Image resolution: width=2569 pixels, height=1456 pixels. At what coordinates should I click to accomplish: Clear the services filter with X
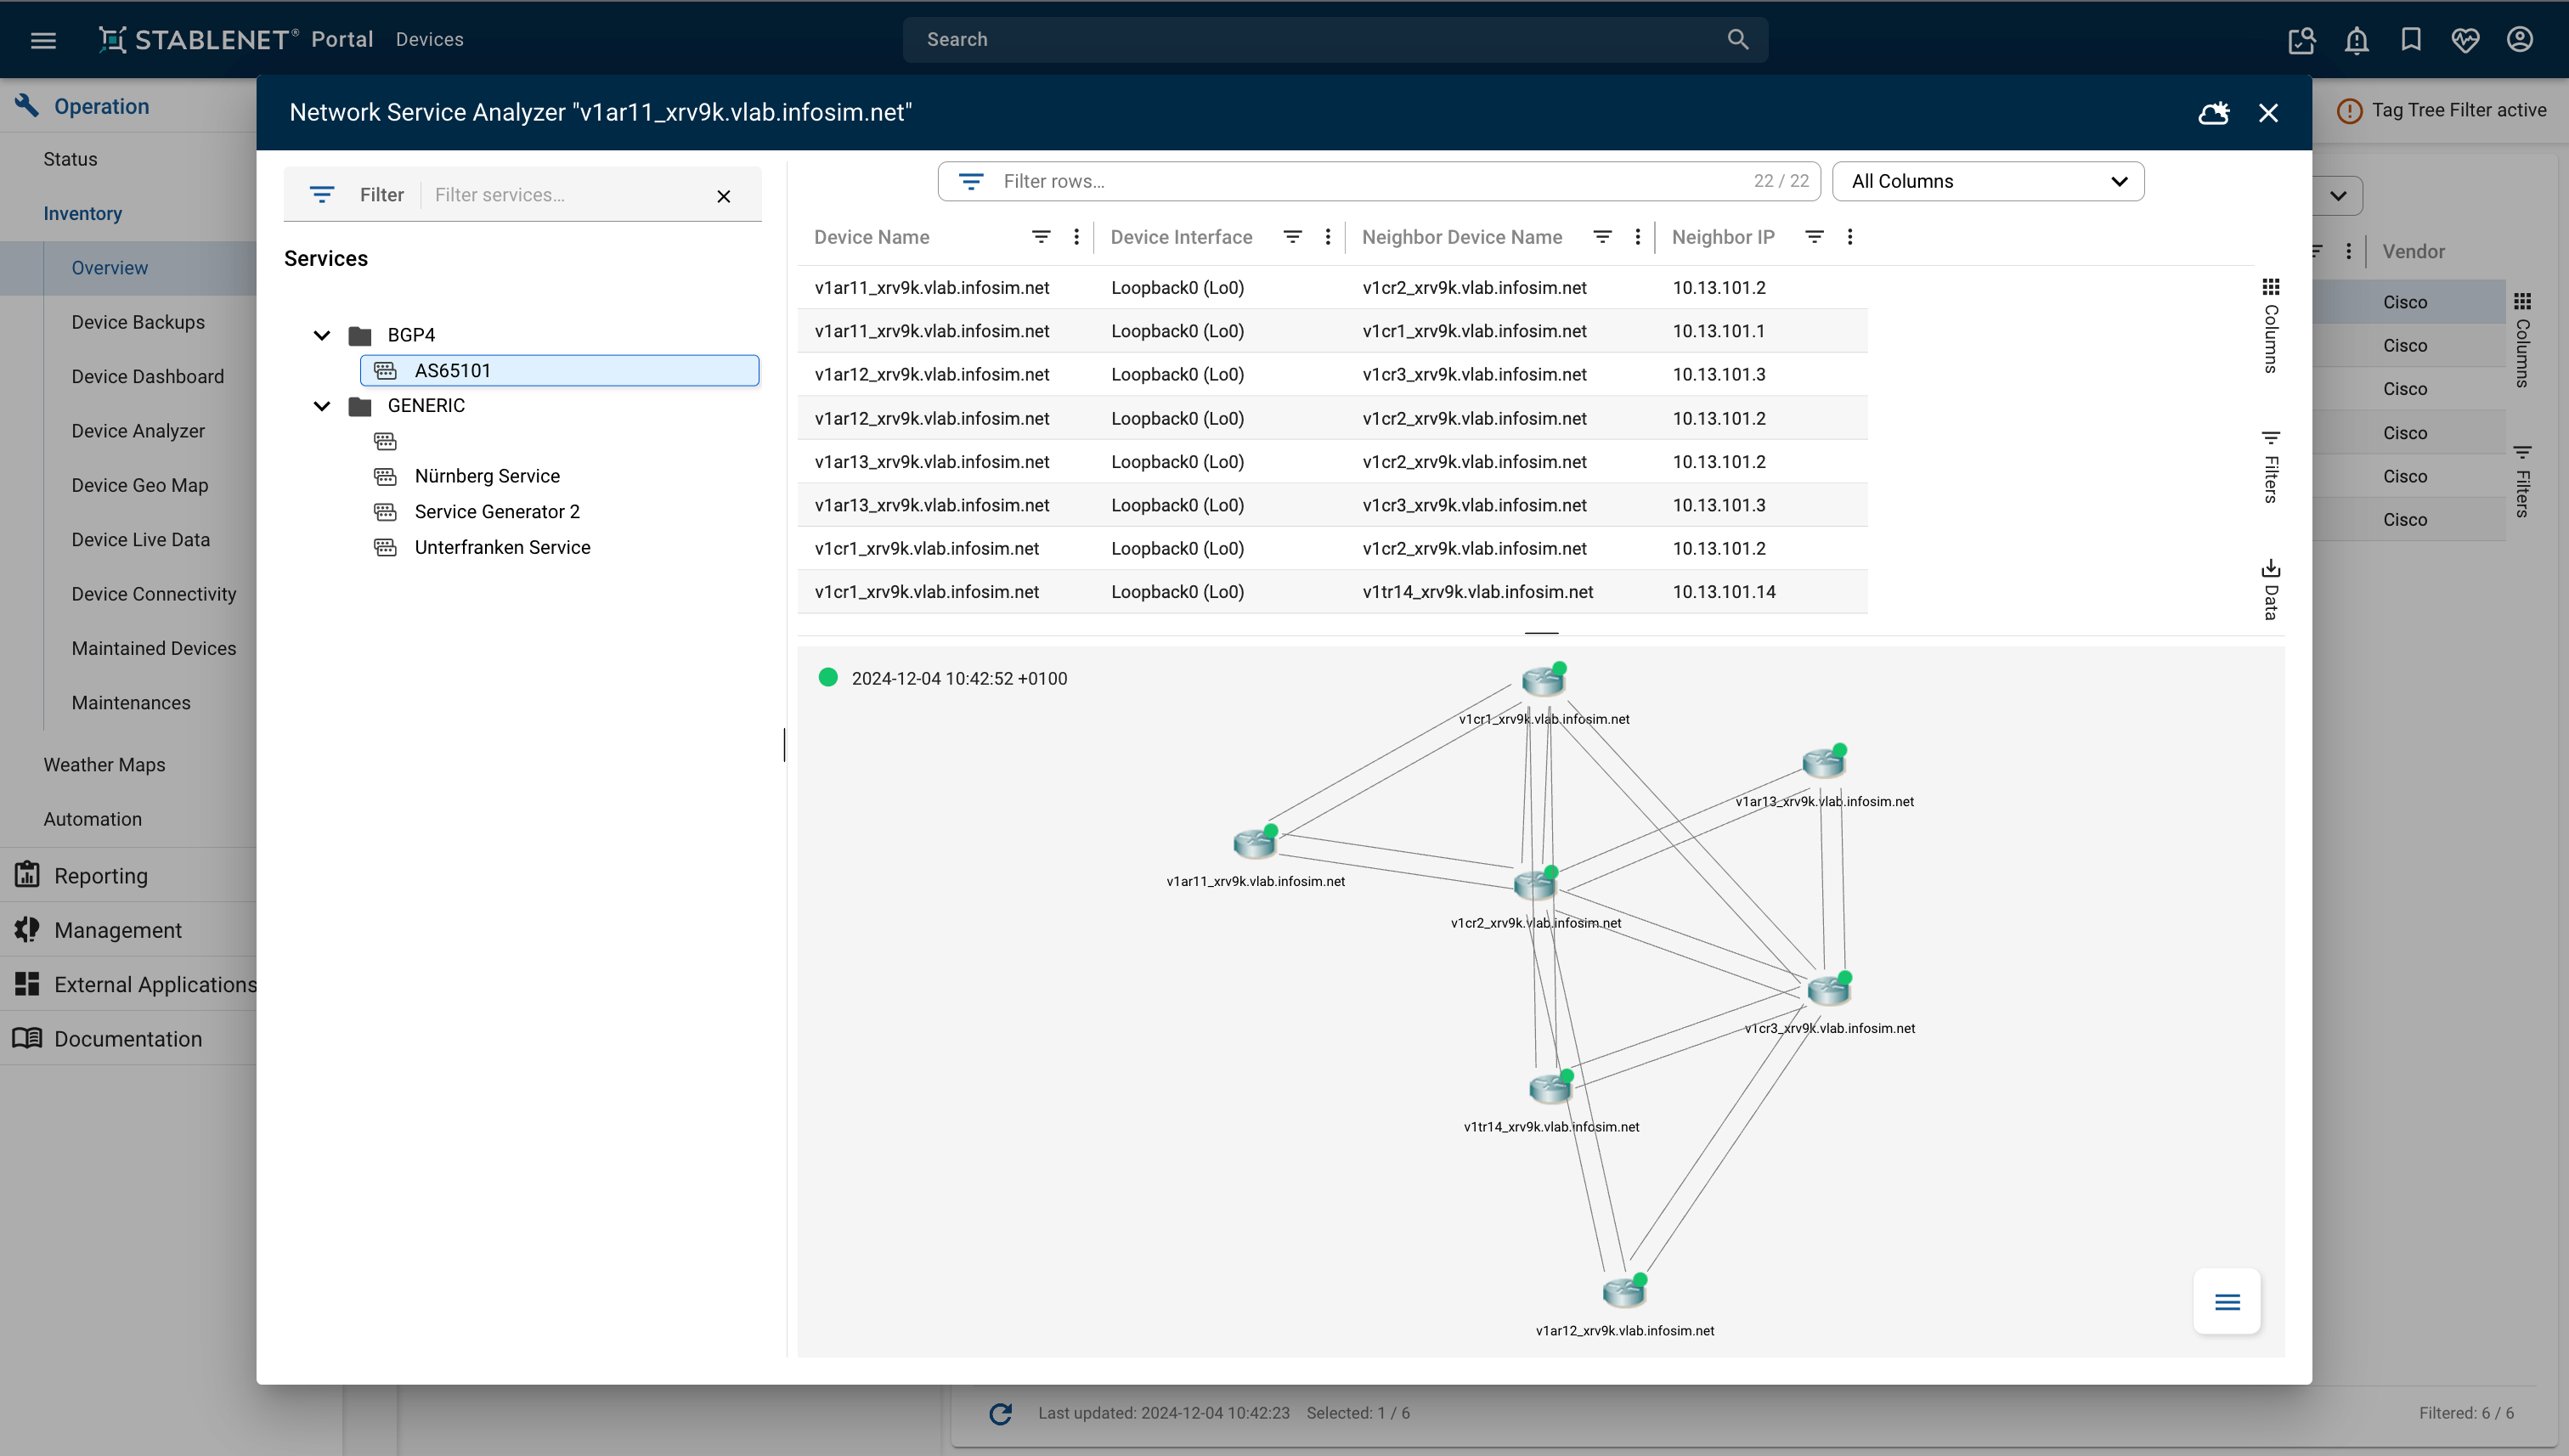pyautogui.click(x=724, y=196)
